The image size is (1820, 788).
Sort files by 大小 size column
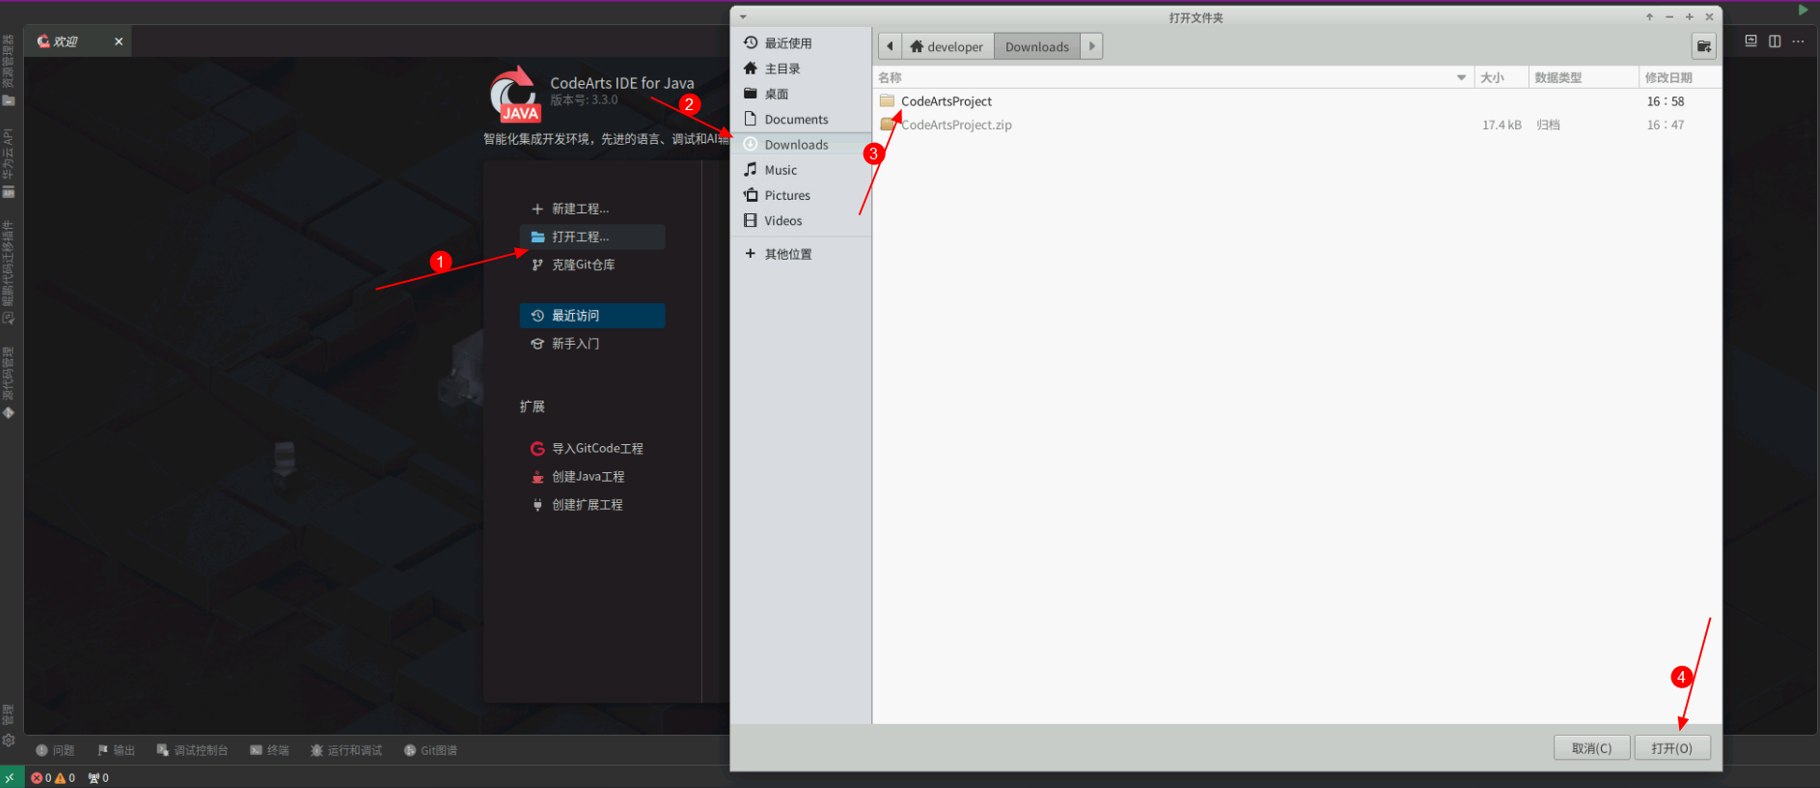1502,77
